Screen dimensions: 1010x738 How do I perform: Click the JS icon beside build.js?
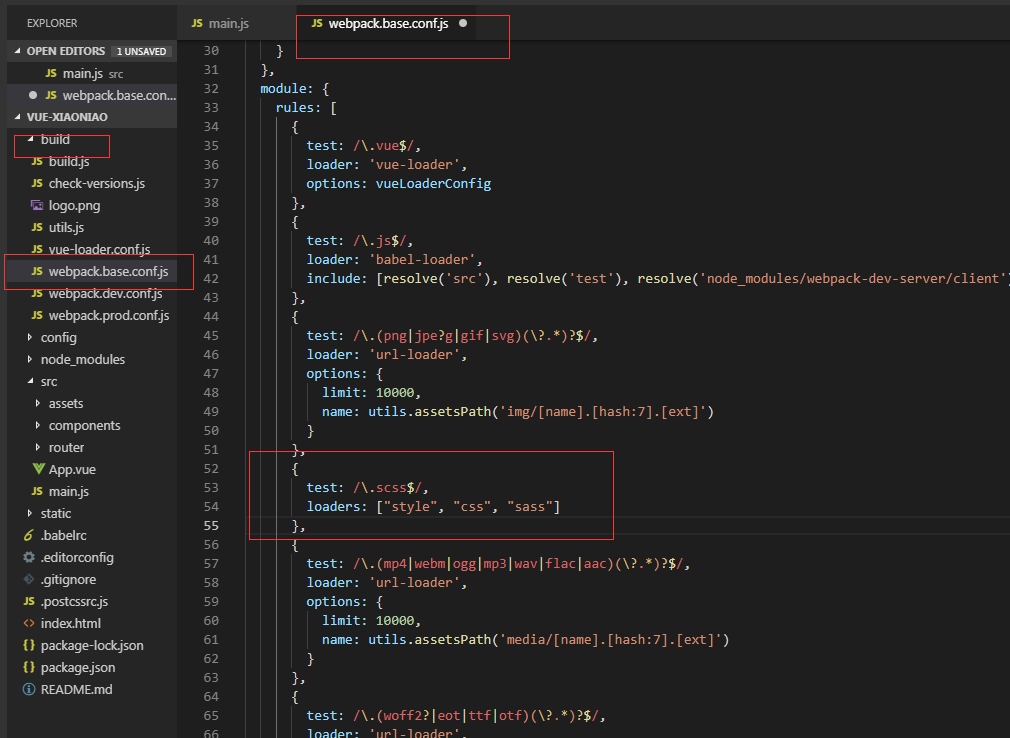coord(37,161)
